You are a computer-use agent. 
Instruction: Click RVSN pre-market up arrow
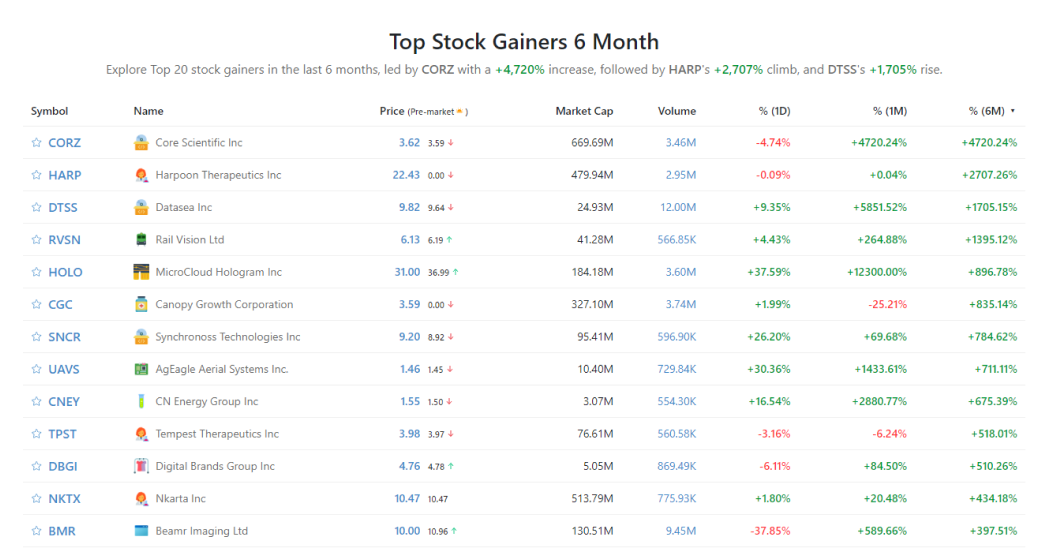[449, 239]
